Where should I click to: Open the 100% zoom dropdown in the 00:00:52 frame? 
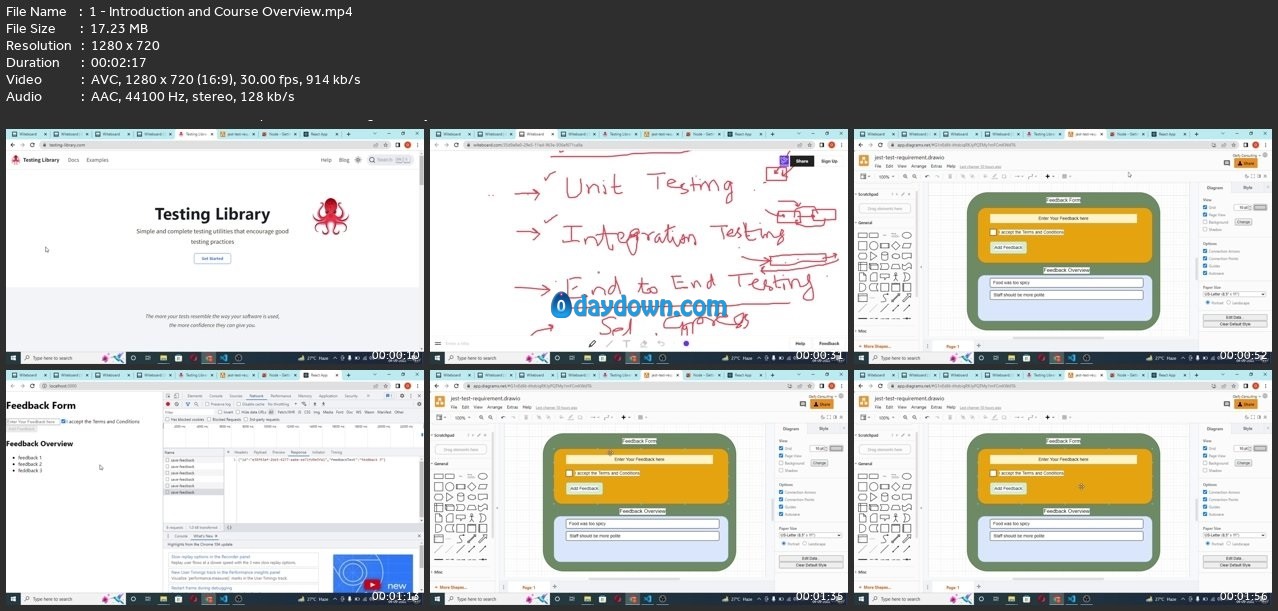[886, 176]
